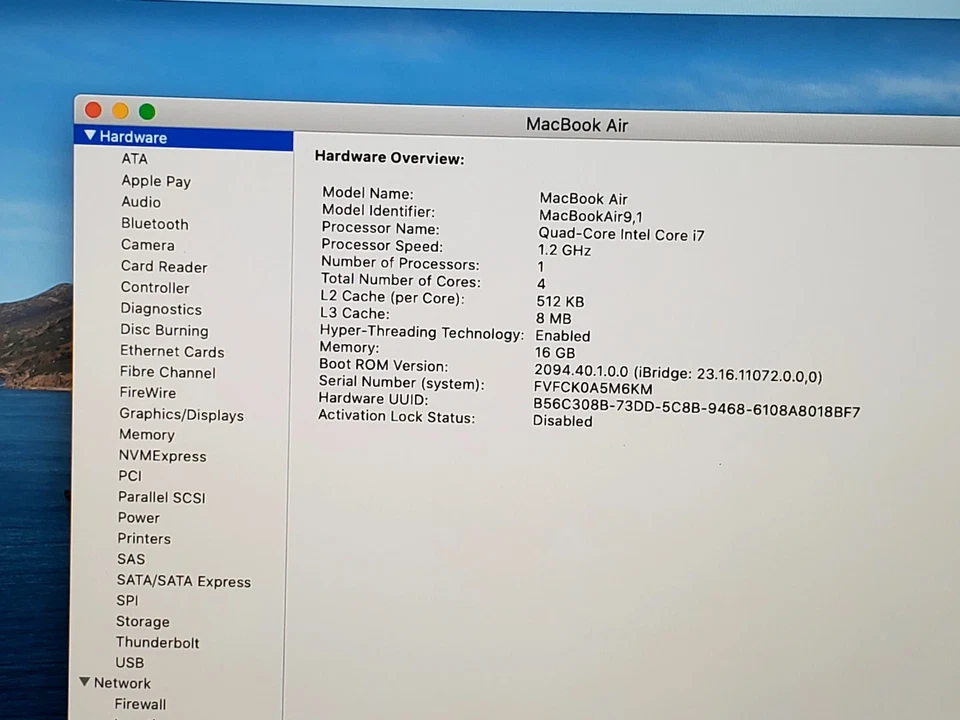Image resolution: width=960 pixels, height=720 pixels.
Task: Open the Storage section
Action: click(x=143, y=621)
